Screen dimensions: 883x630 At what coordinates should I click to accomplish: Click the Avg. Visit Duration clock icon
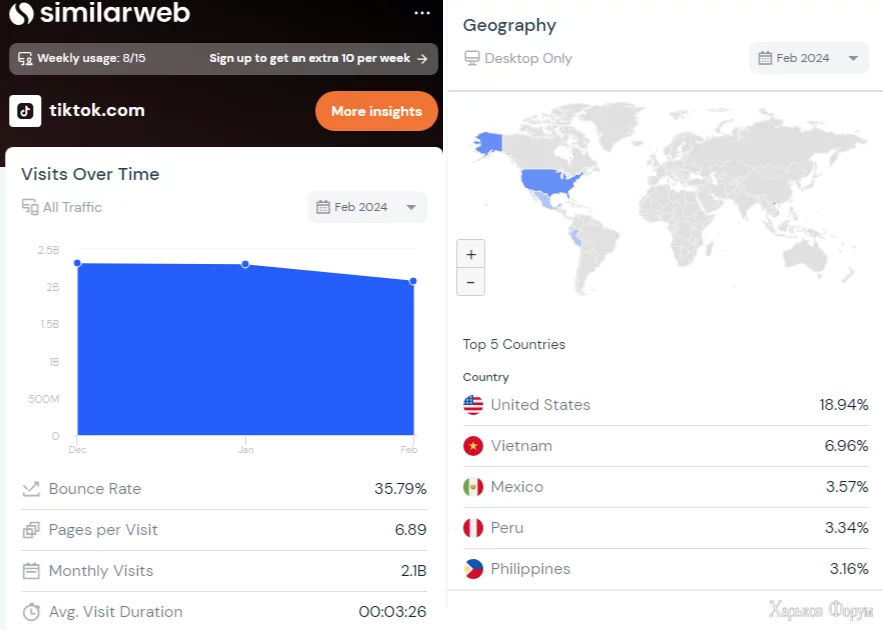tap(31, 611)
